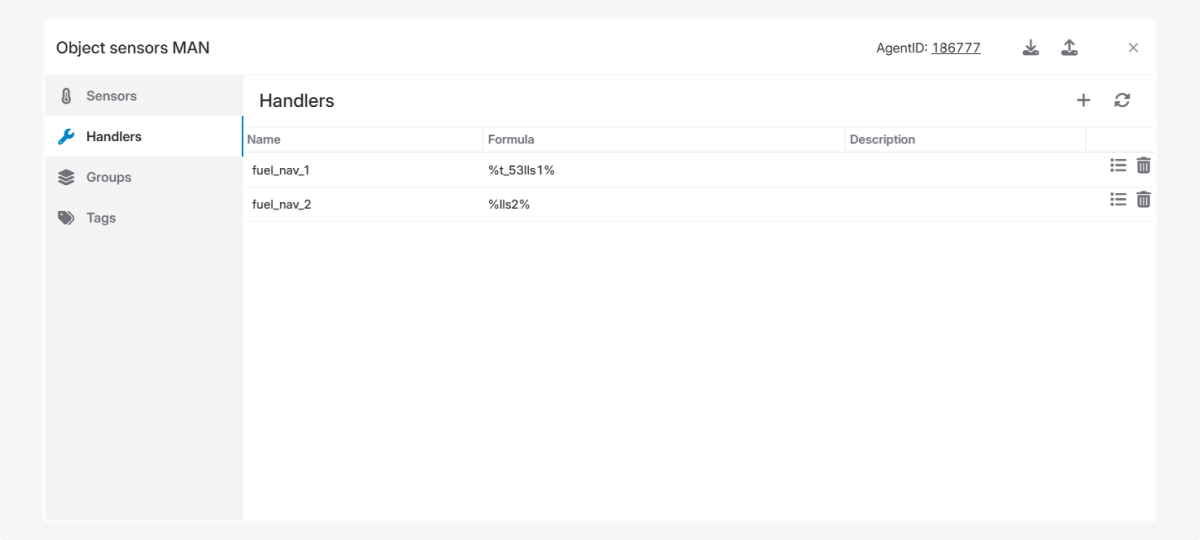The width and height of the screenshot is (1200, 540).
Task: Click the upload icon in header
Action: (x=1069, y=48)
